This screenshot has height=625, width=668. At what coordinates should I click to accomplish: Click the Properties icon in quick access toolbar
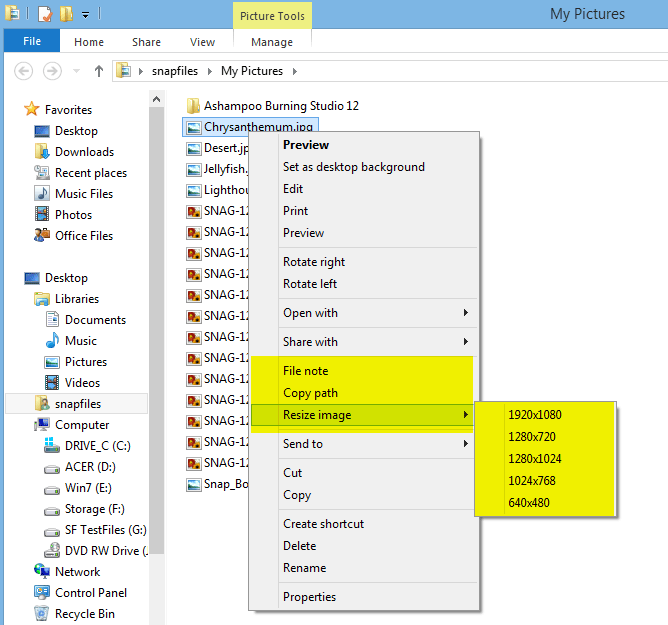tap(45, 14)
